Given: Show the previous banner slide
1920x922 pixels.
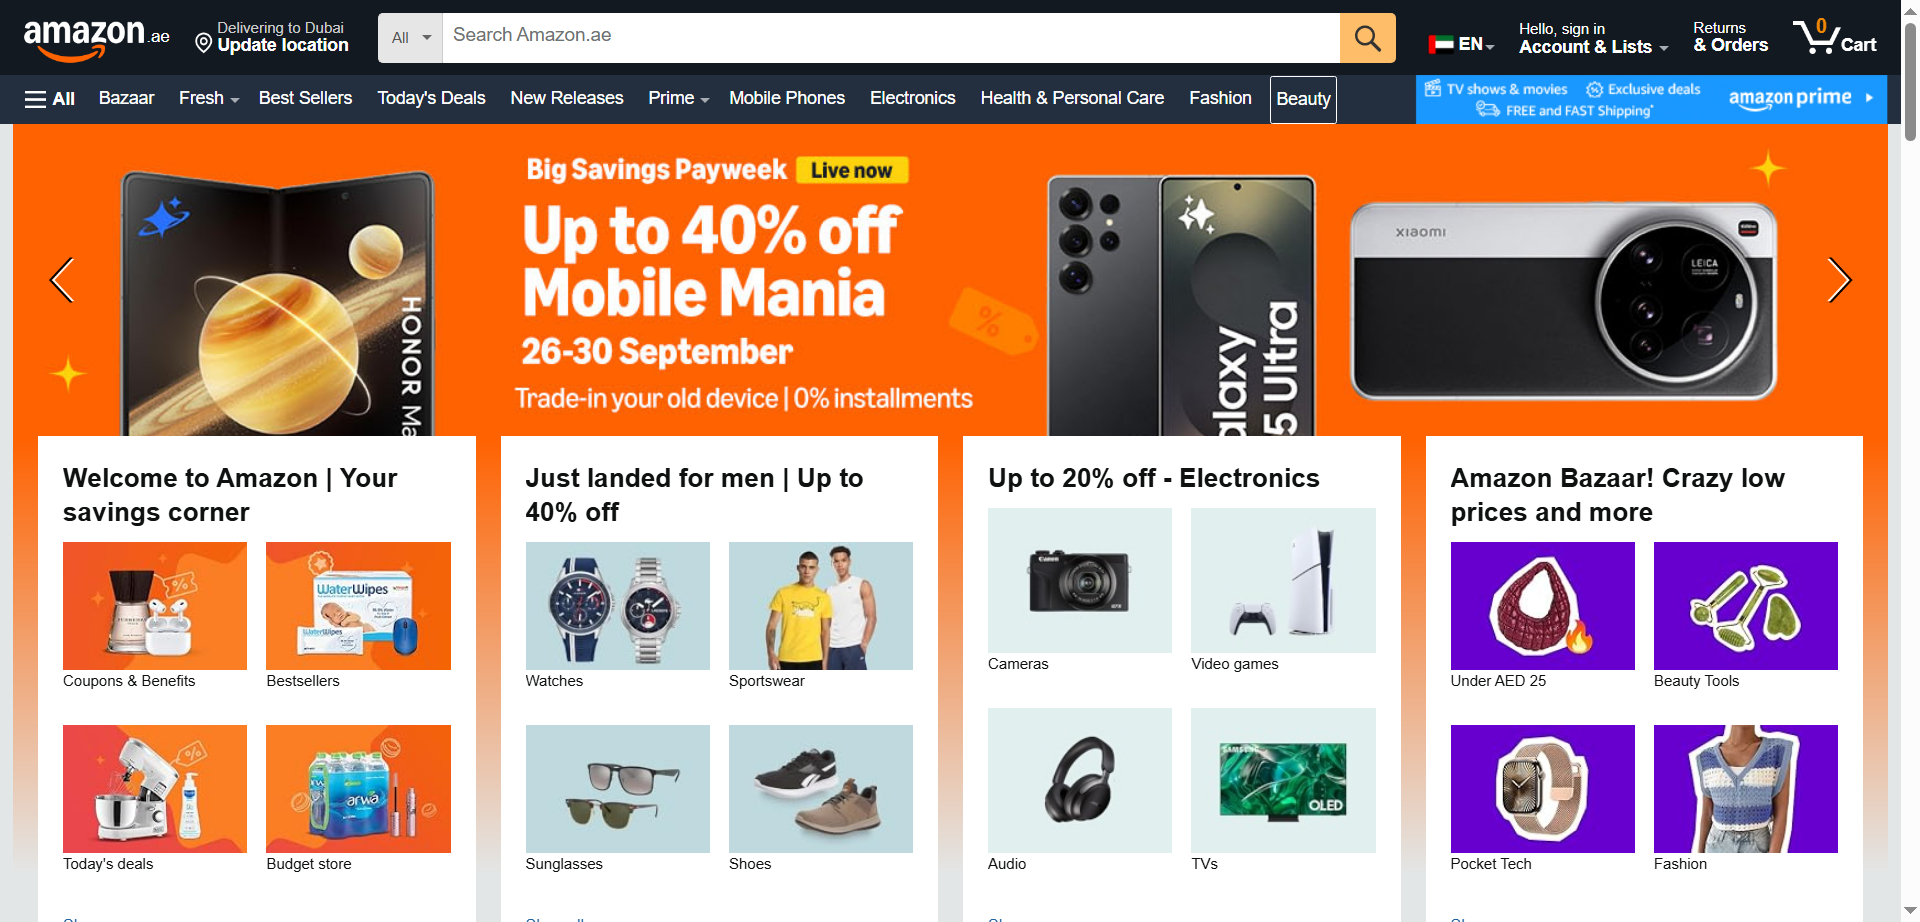Looking at the screenshot, I should 62,280.
